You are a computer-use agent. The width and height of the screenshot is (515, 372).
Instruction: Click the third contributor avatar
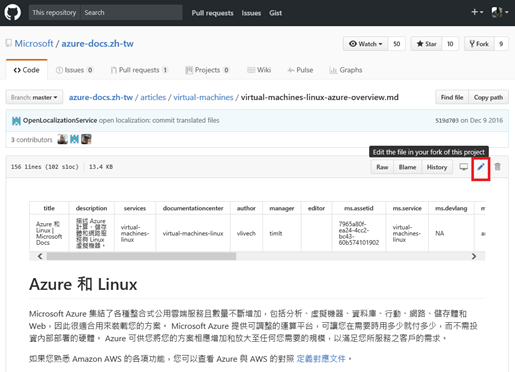tap(86, 139)
